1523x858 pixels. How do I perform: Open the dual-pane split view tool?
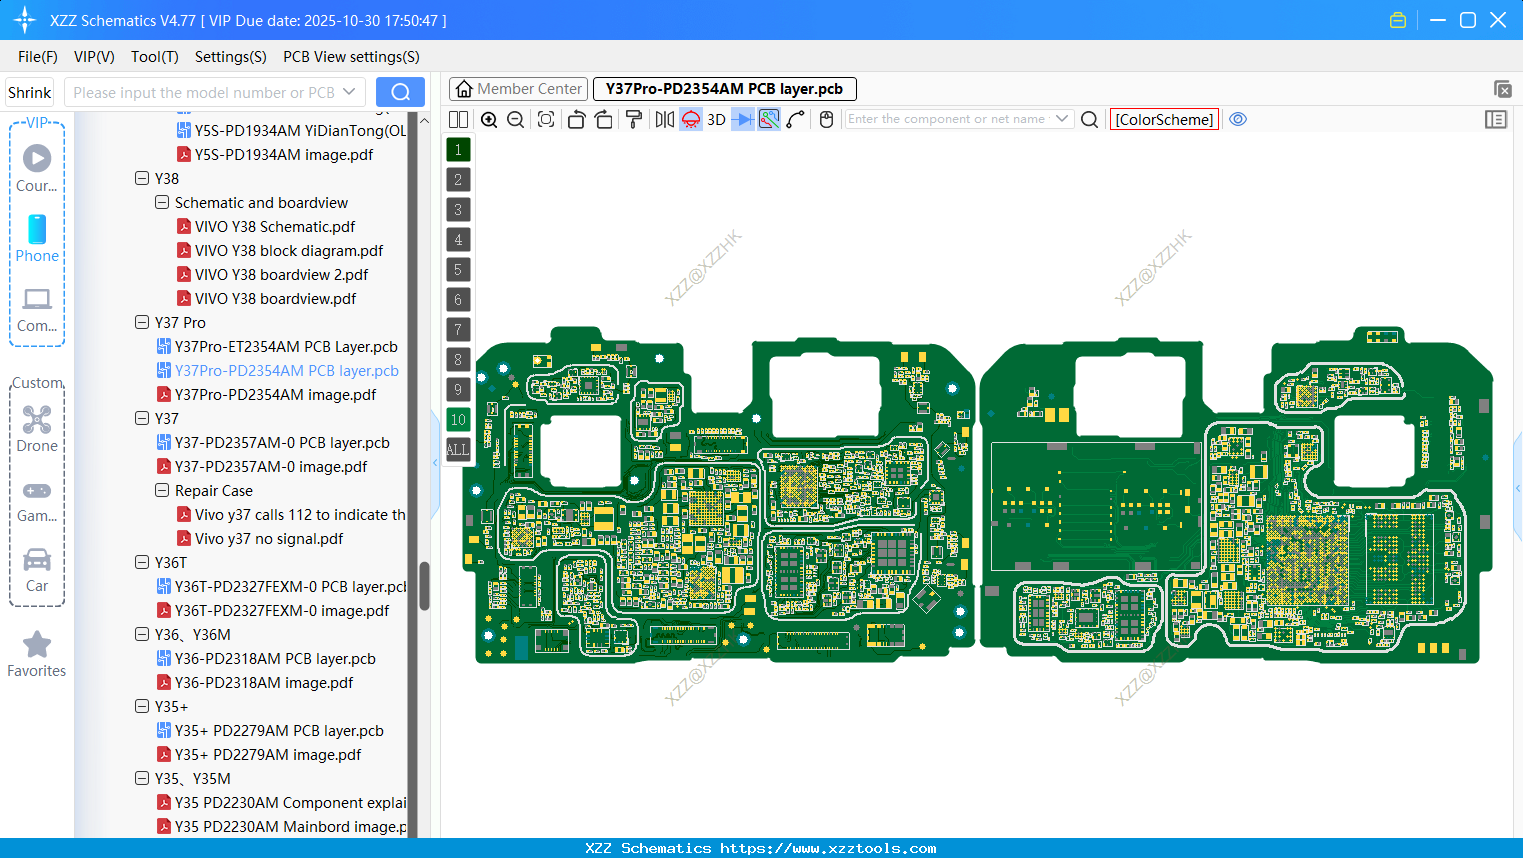pyautogui.click(x=458, y=119)
